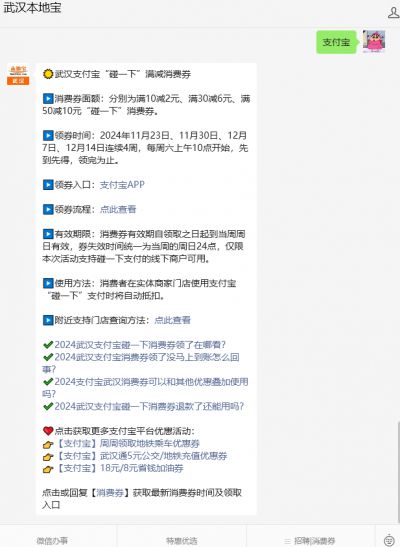Tap the 消费券 keyword link in last paragraph
The height and width of the screenshot is (547, 400).
tap(110, 493)
